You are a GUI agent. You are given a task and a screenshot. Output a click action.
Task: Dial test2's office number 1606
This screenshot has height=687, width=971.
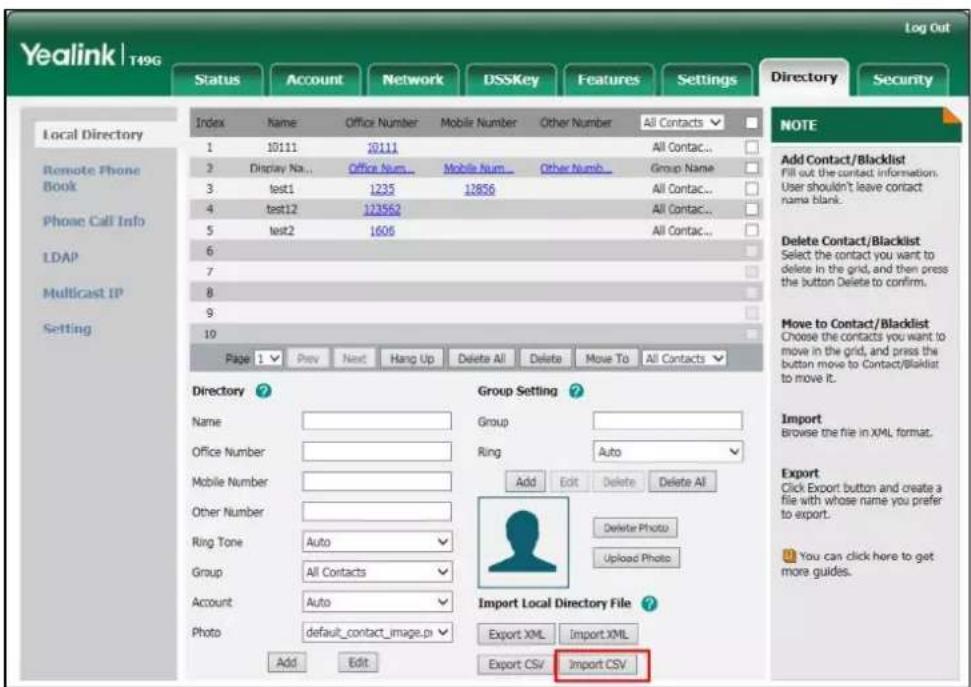(x=382, y=230)
